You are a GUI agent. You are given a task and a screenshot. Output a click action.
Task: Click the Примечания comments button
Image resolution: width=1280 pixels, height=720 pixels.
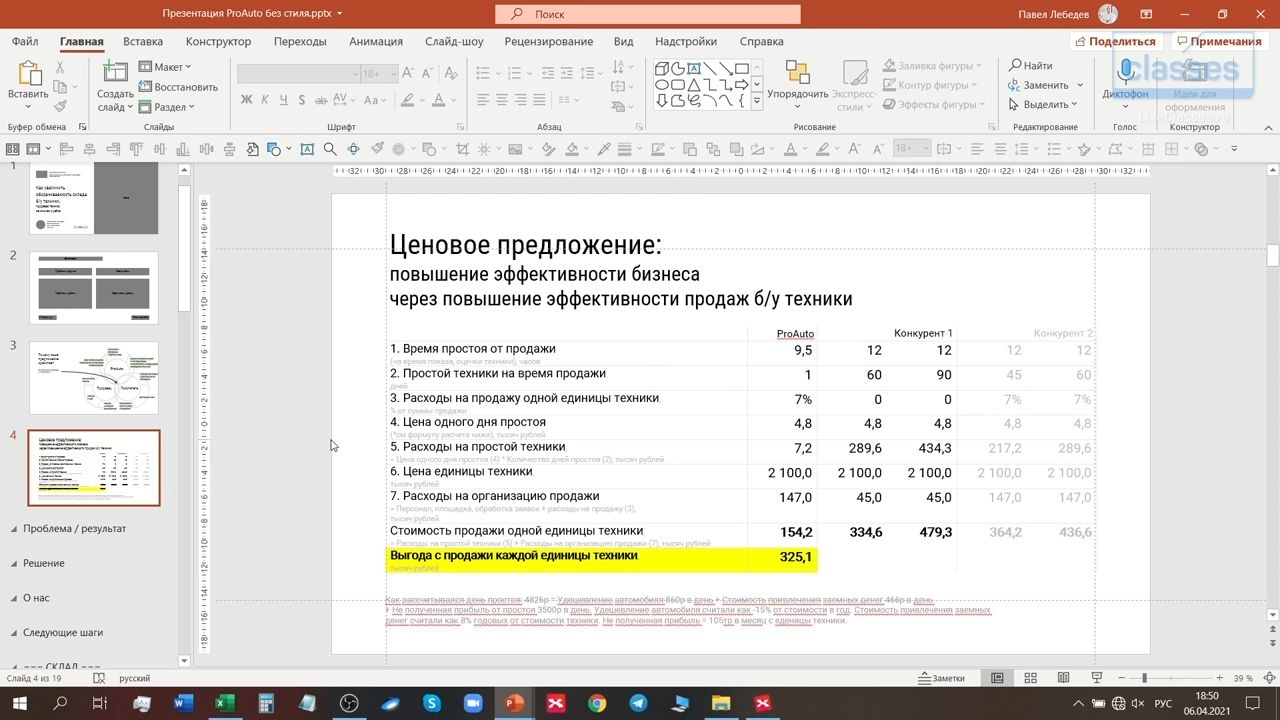1218,42
